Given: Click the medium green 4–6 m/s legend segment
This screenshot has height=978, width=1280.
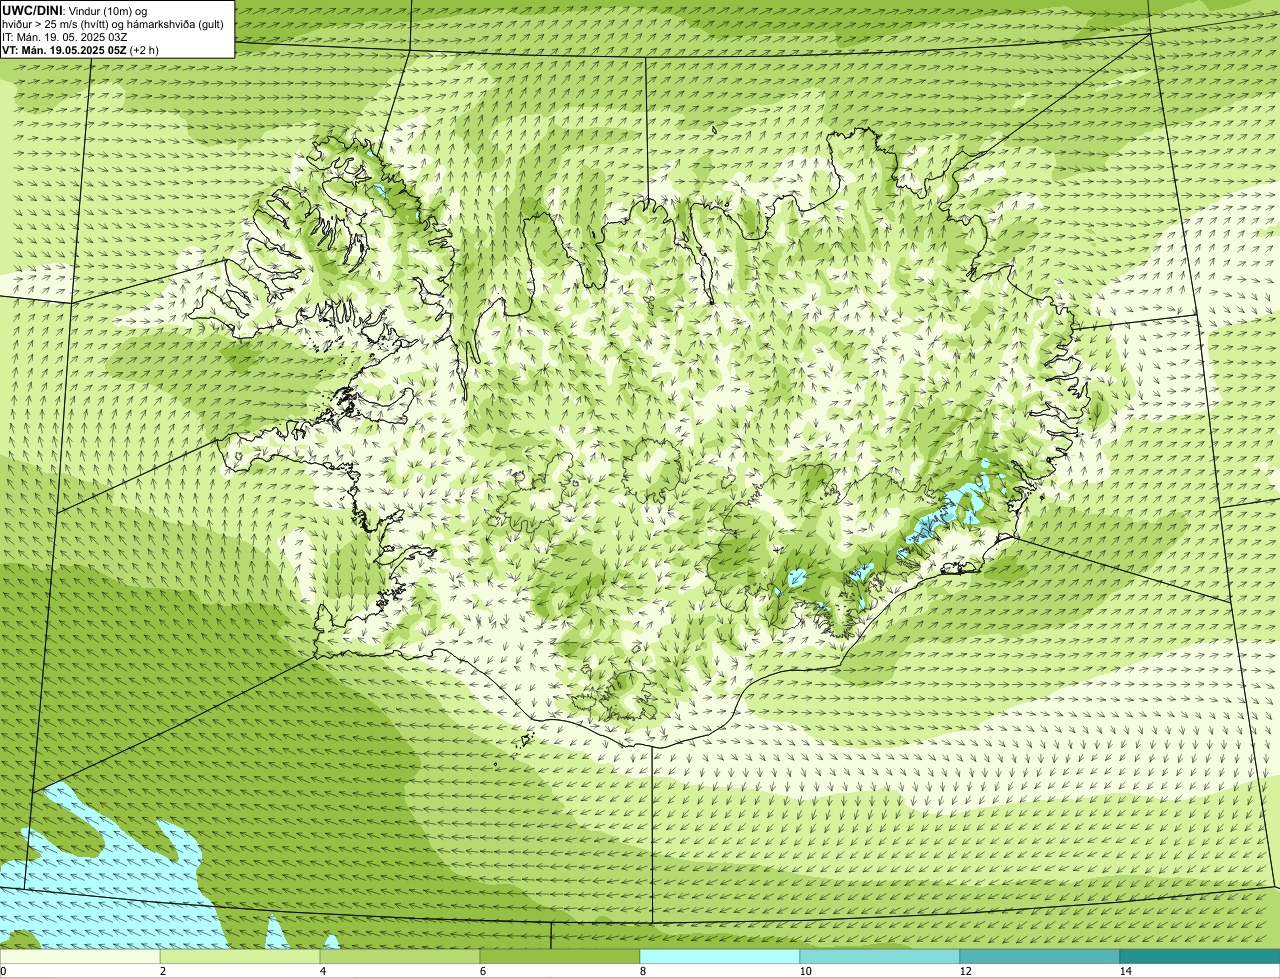Looking at the screenshot, I should pyautogui.click(x=400, y=956).
